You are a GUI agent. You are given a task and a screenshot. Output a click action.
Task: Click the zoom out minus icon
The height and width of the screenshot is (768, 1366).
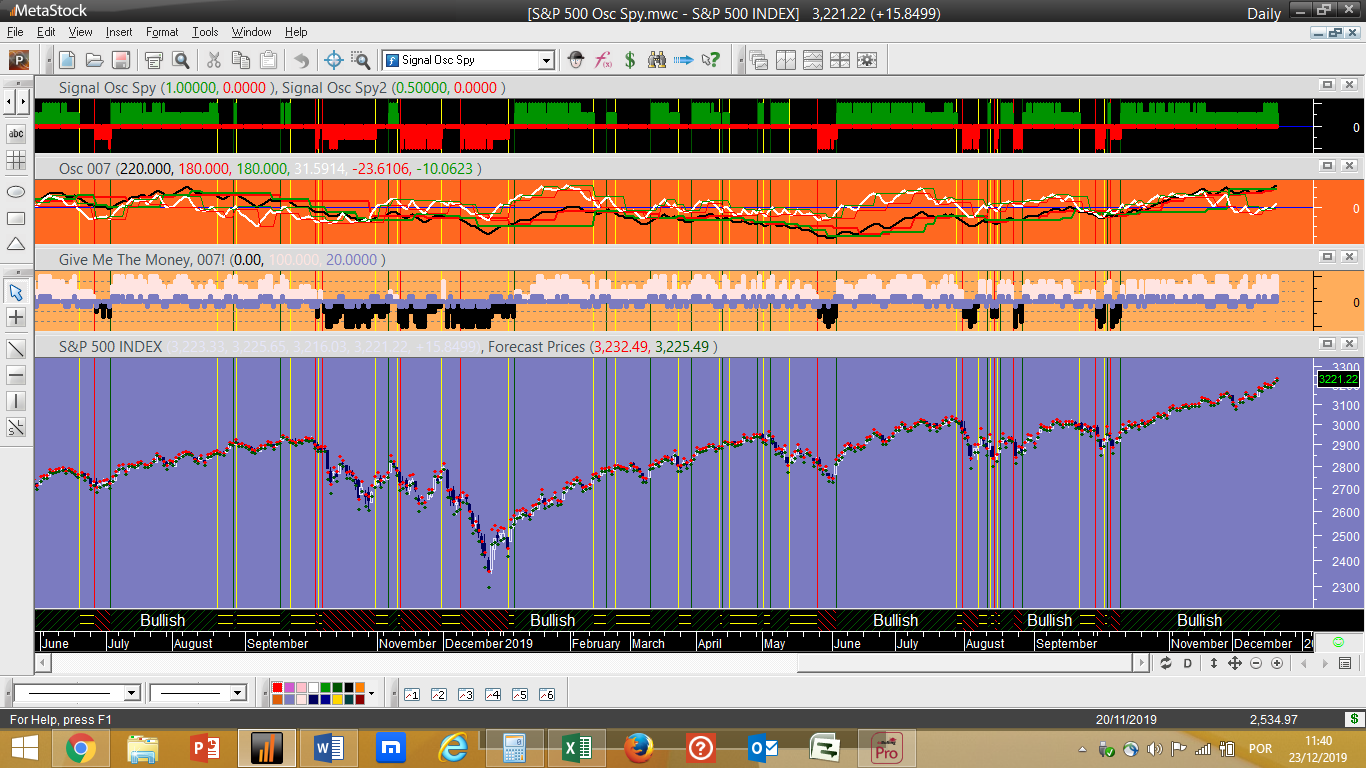(1256, 663)
